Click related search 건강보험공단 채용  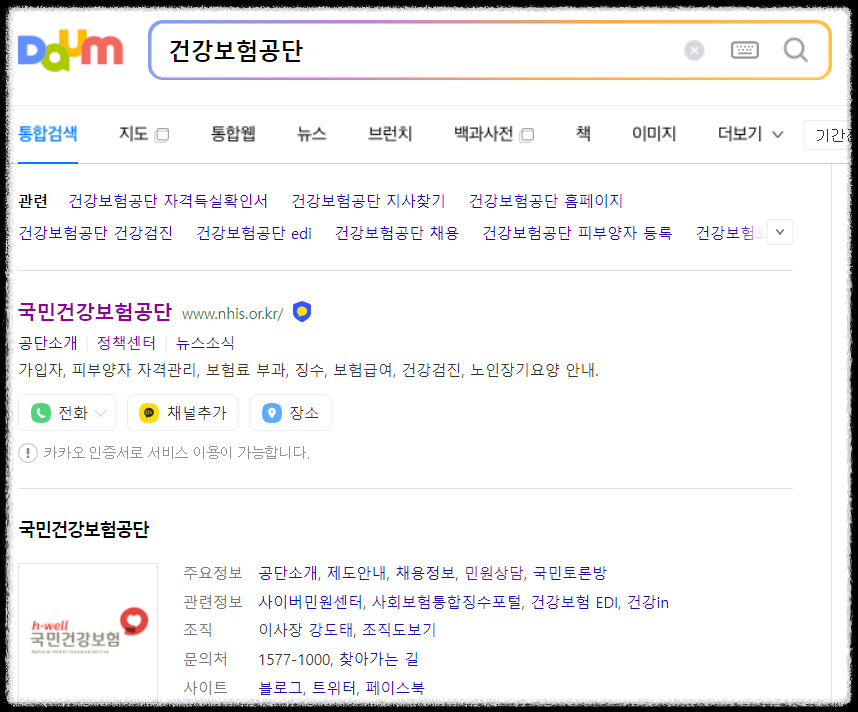[x=397, y=233]
